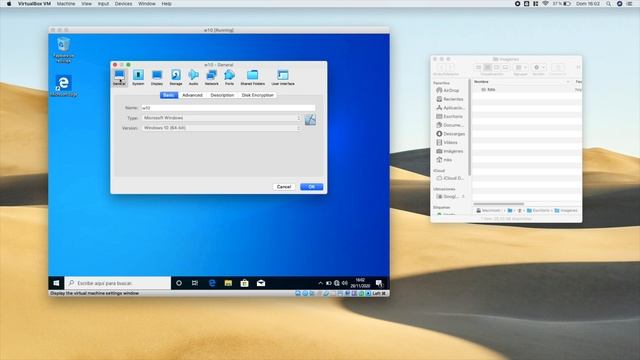Viewport: 640px width, 360px height.
Task: Open the Shared Folders settings section
Action: pyautogui.click(x=253, y=77)
